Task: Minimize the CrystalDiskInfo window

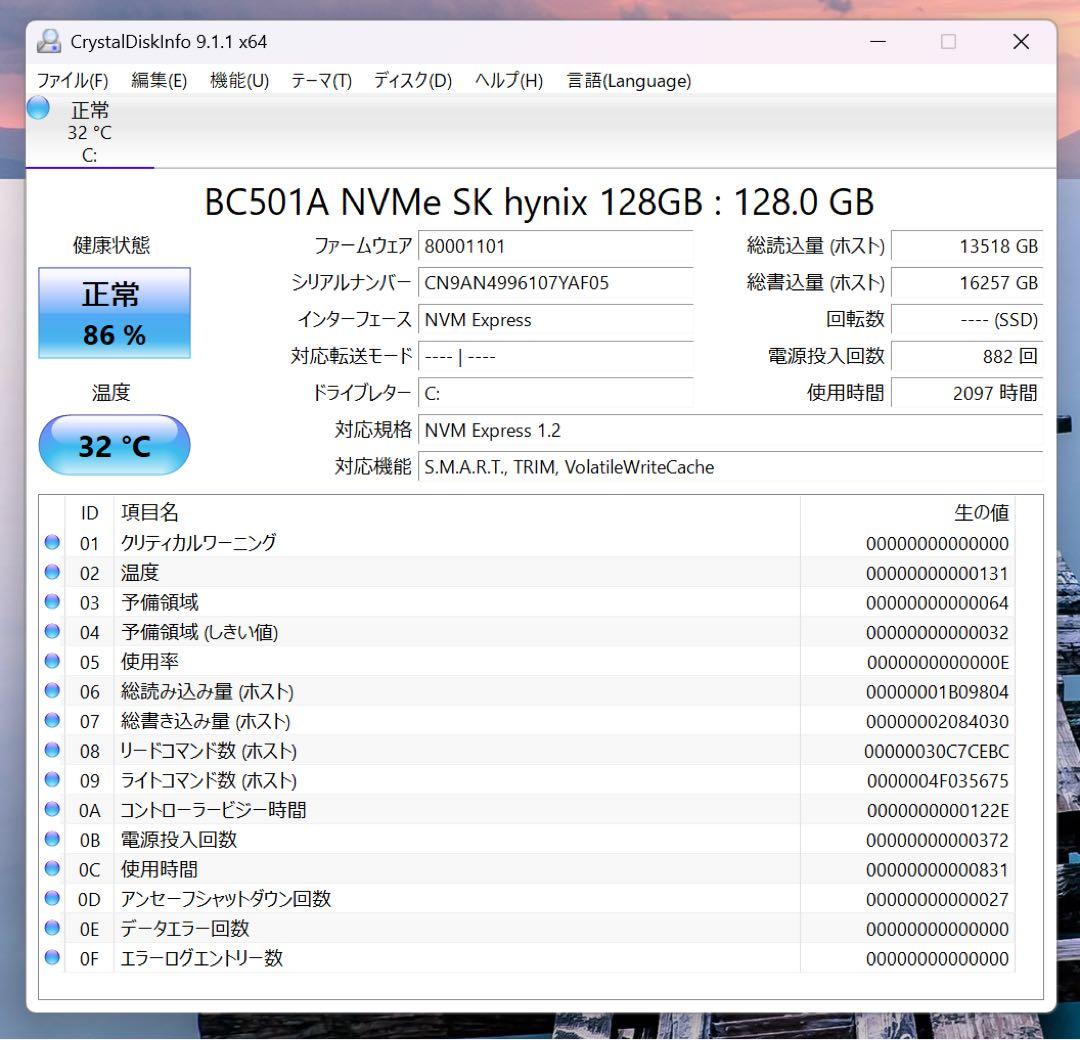Action: 878,41
